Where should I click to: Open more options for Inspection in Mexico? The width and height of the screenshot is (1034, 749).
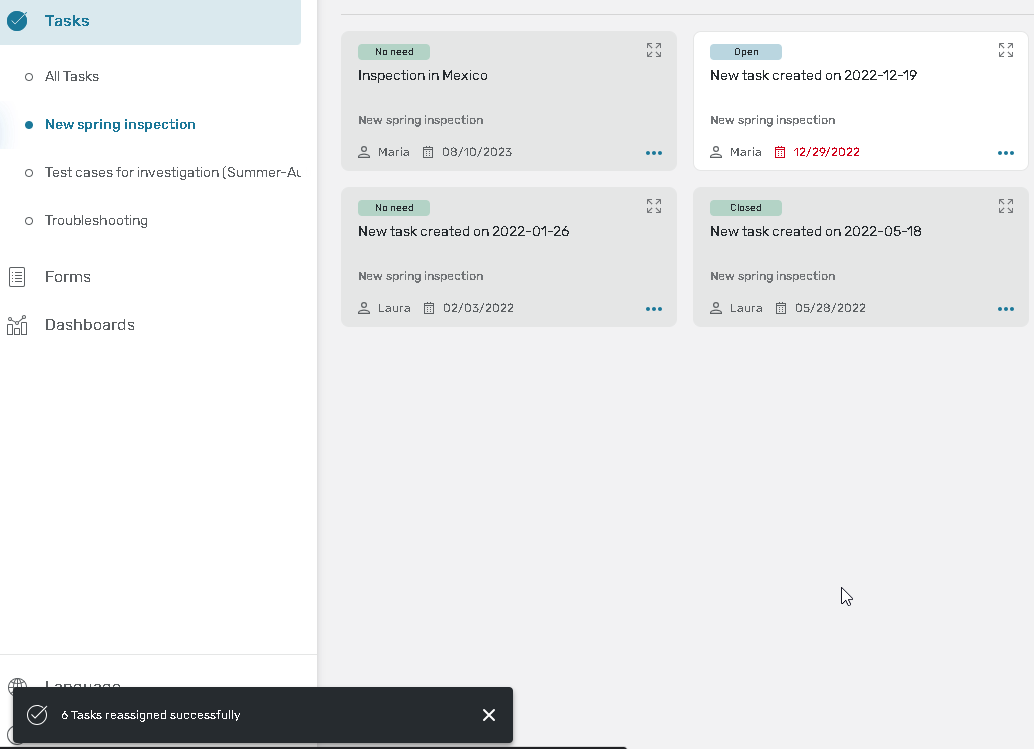(654, 153)
